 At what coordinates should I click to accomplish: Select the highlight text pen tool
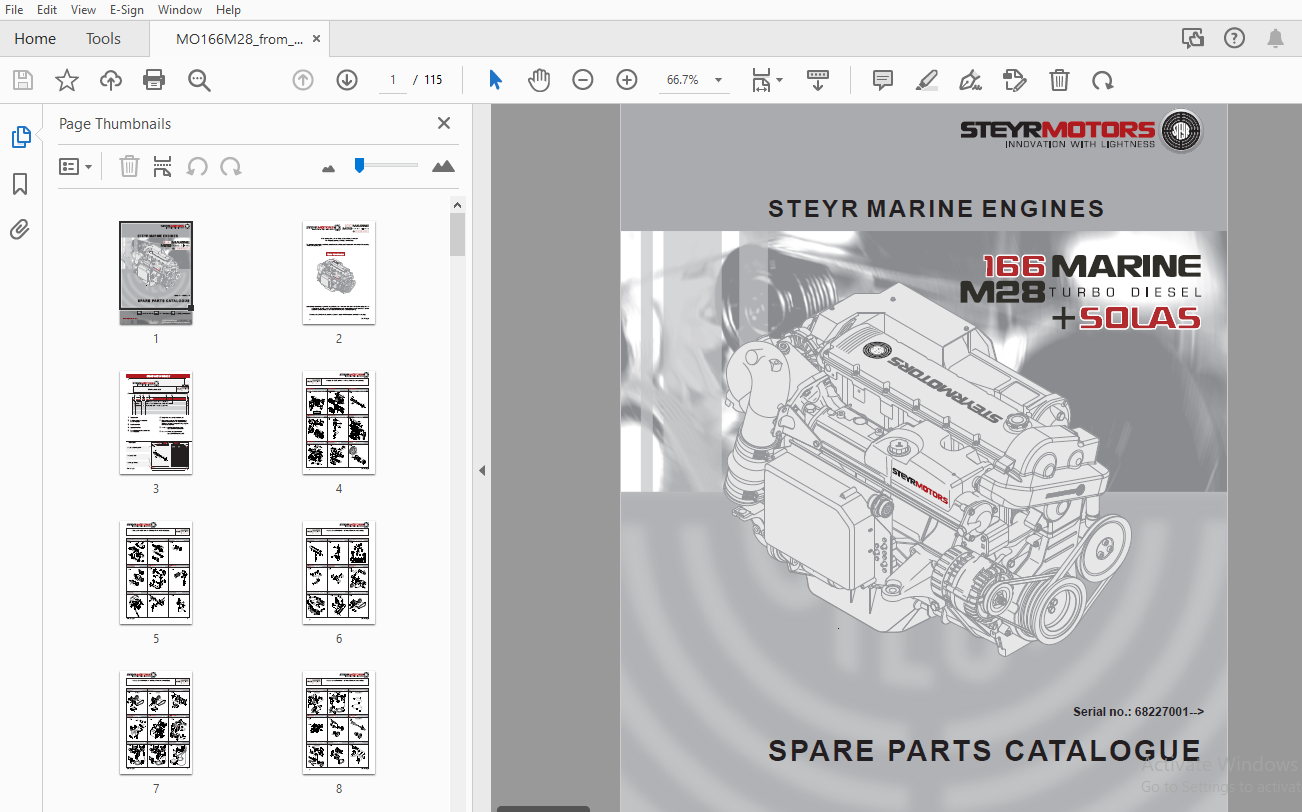[926, 80]
